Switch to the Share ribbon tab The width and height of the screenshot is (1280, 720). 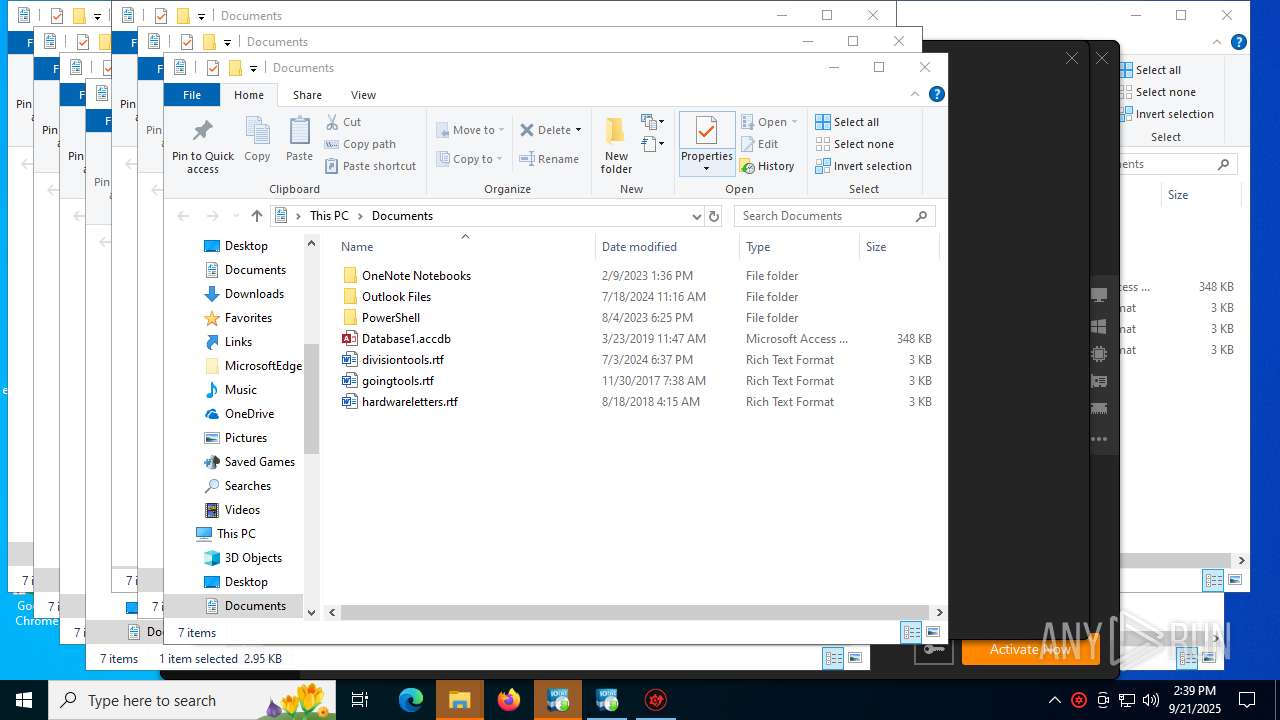[x=307, y=95]
